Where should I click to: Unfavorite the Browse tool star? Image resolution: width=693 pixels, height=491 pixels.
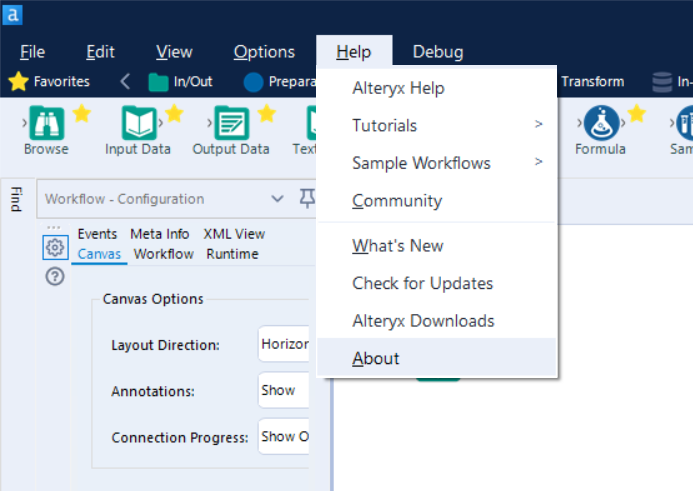point(82,113)
